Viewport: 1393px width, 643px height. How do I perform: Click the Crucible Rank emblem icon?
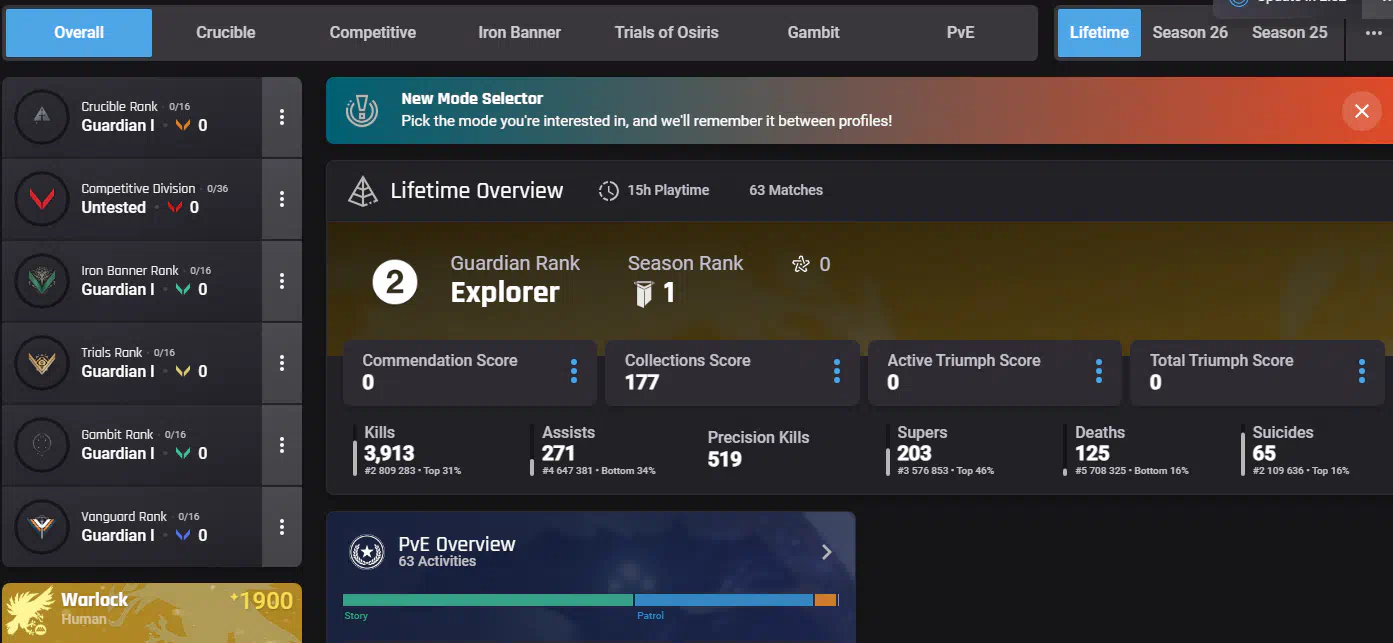tap(42, 116)
